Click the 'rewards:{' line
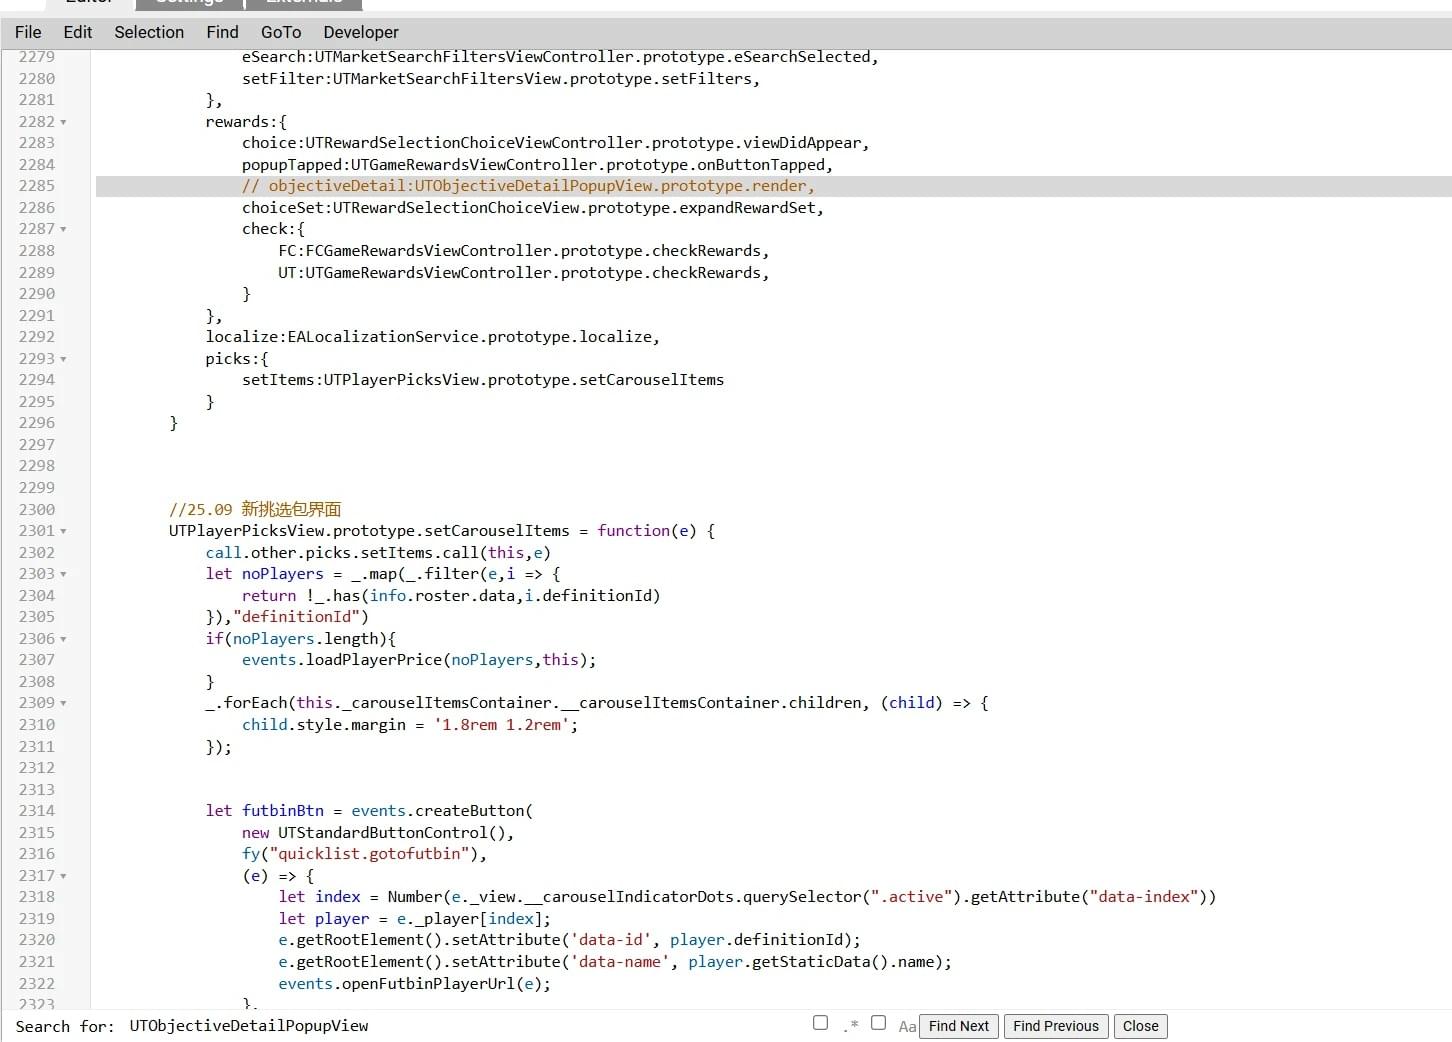 pos(246,122)
